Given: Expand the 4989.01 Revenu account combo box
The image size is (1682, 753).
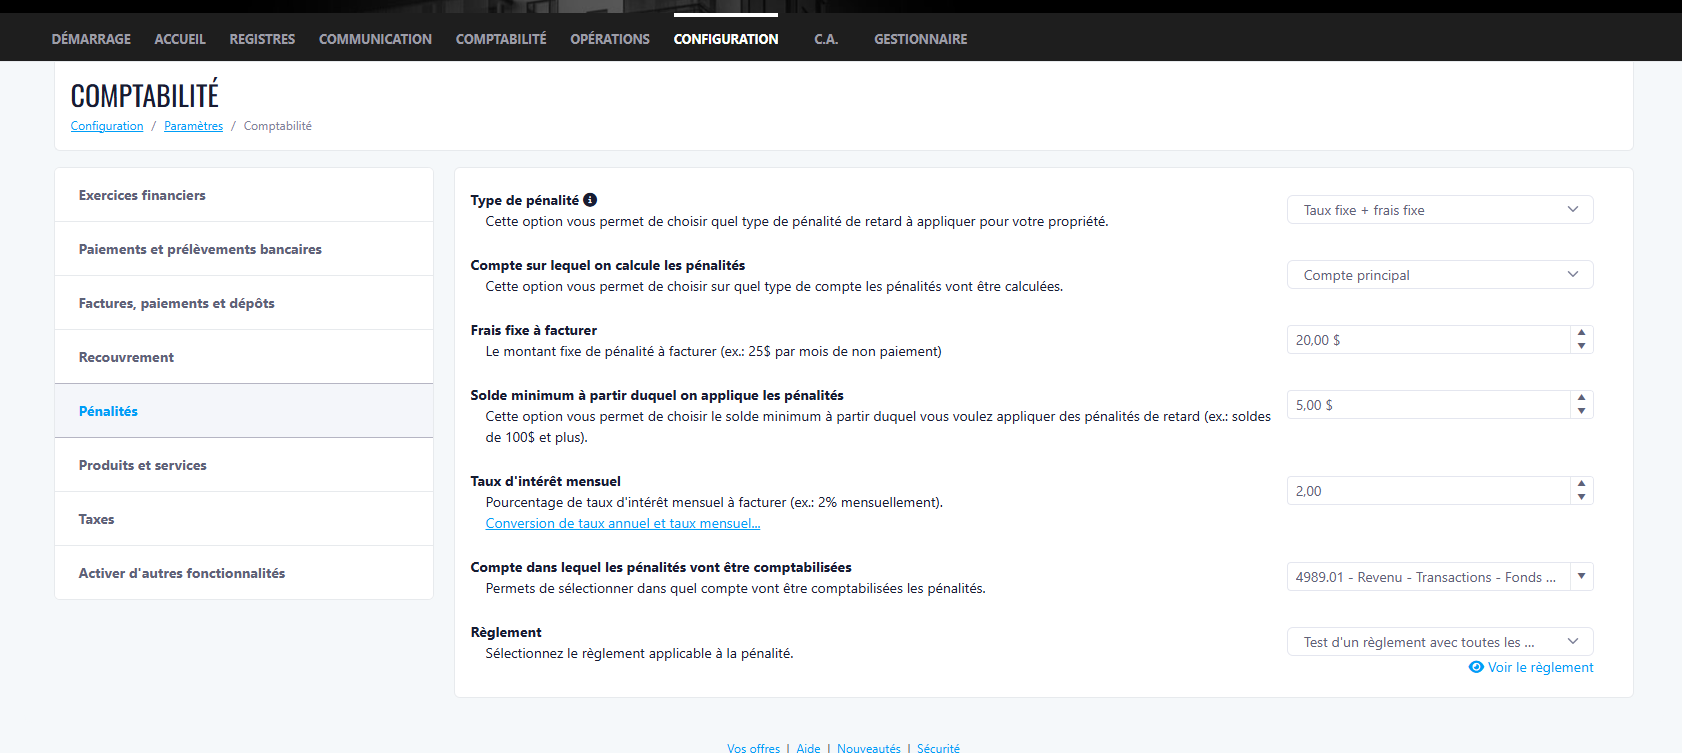Looking at the screenshot, I should 1581,577.
